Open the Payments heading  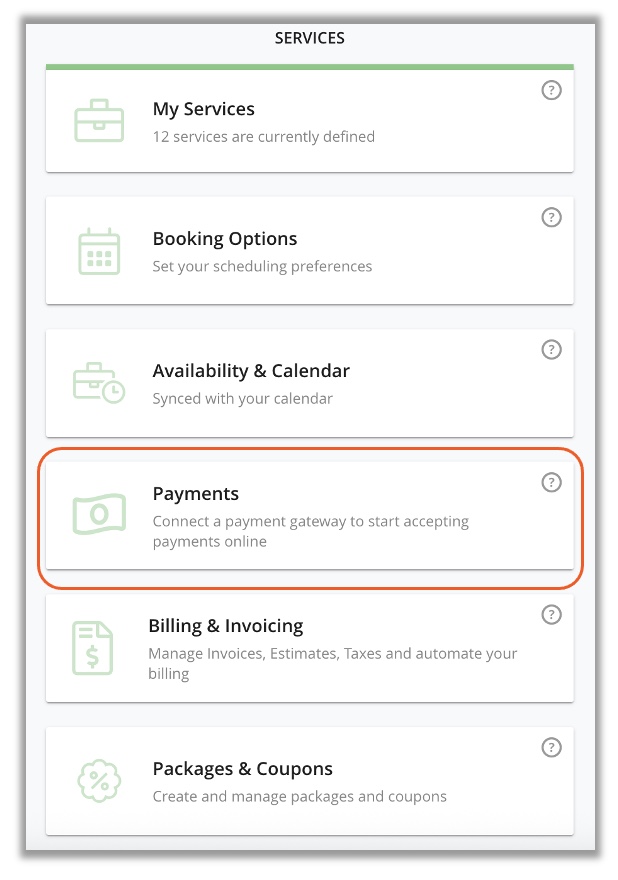pyautogui.click(x=196, y=494)
